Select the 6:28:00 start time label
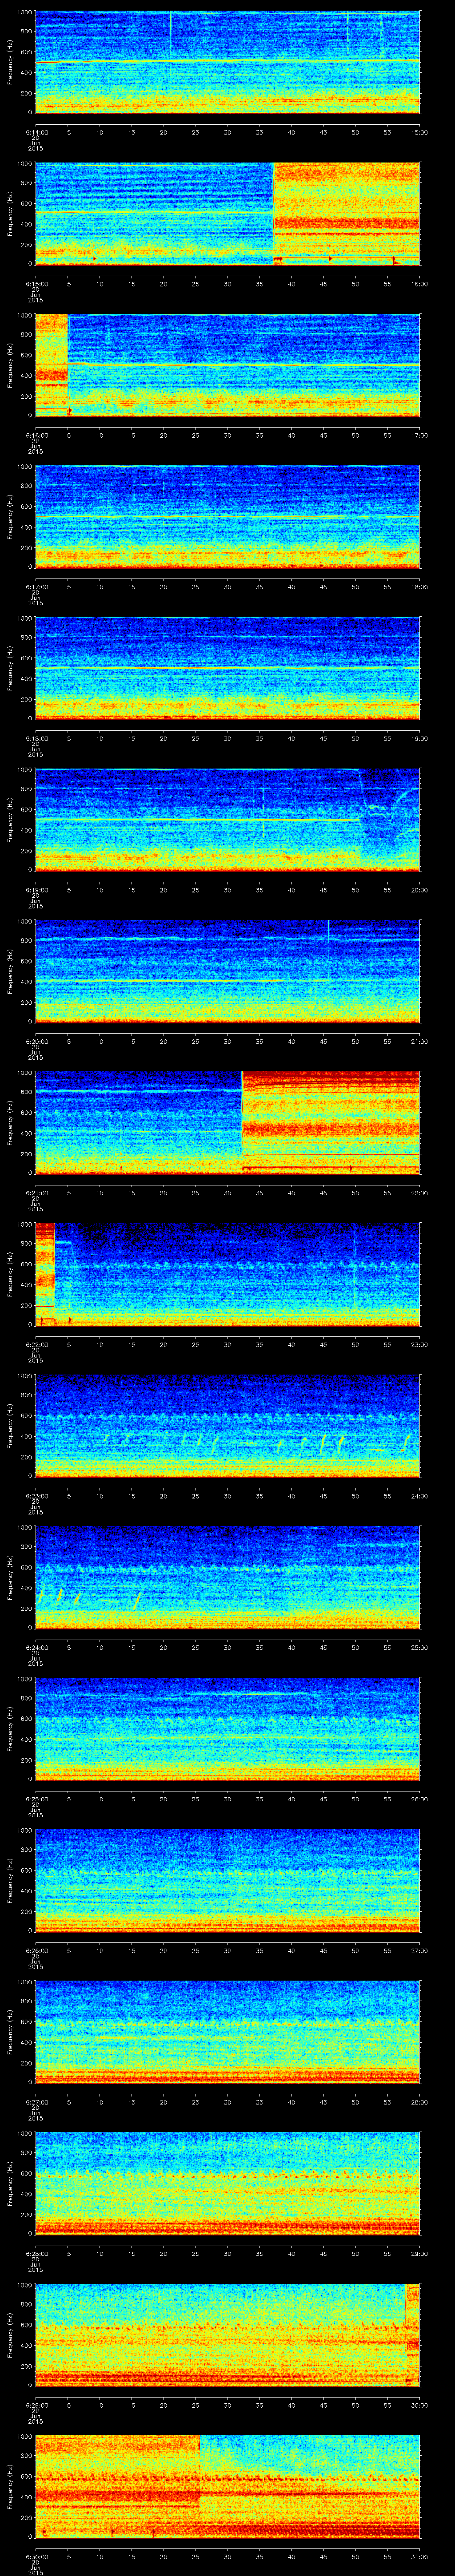455x2576 pixels. [36, 2253]
